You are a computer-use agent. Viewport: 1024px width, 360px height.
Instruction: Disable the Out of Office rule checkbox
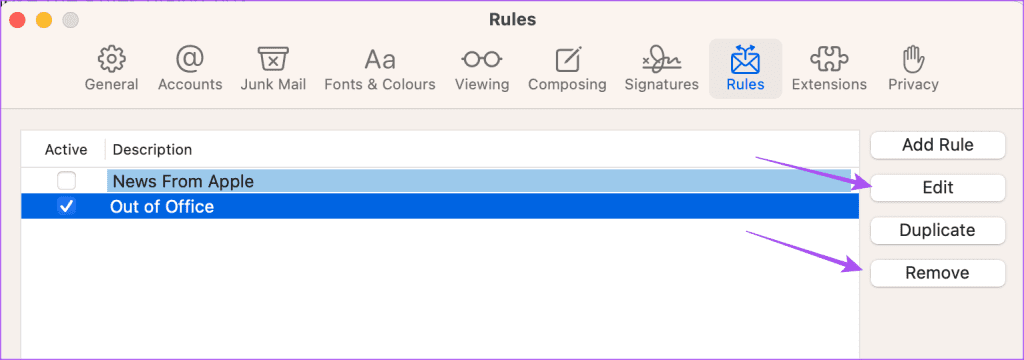67,206
